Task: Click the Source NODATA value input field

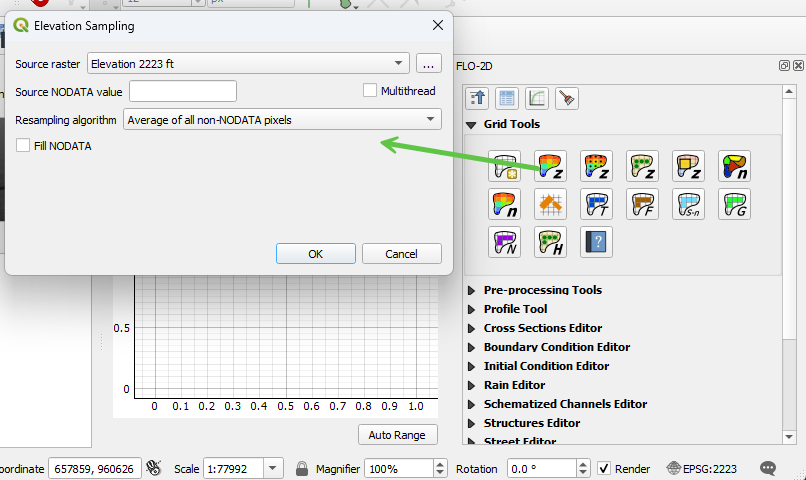Action: coord(183,92)
